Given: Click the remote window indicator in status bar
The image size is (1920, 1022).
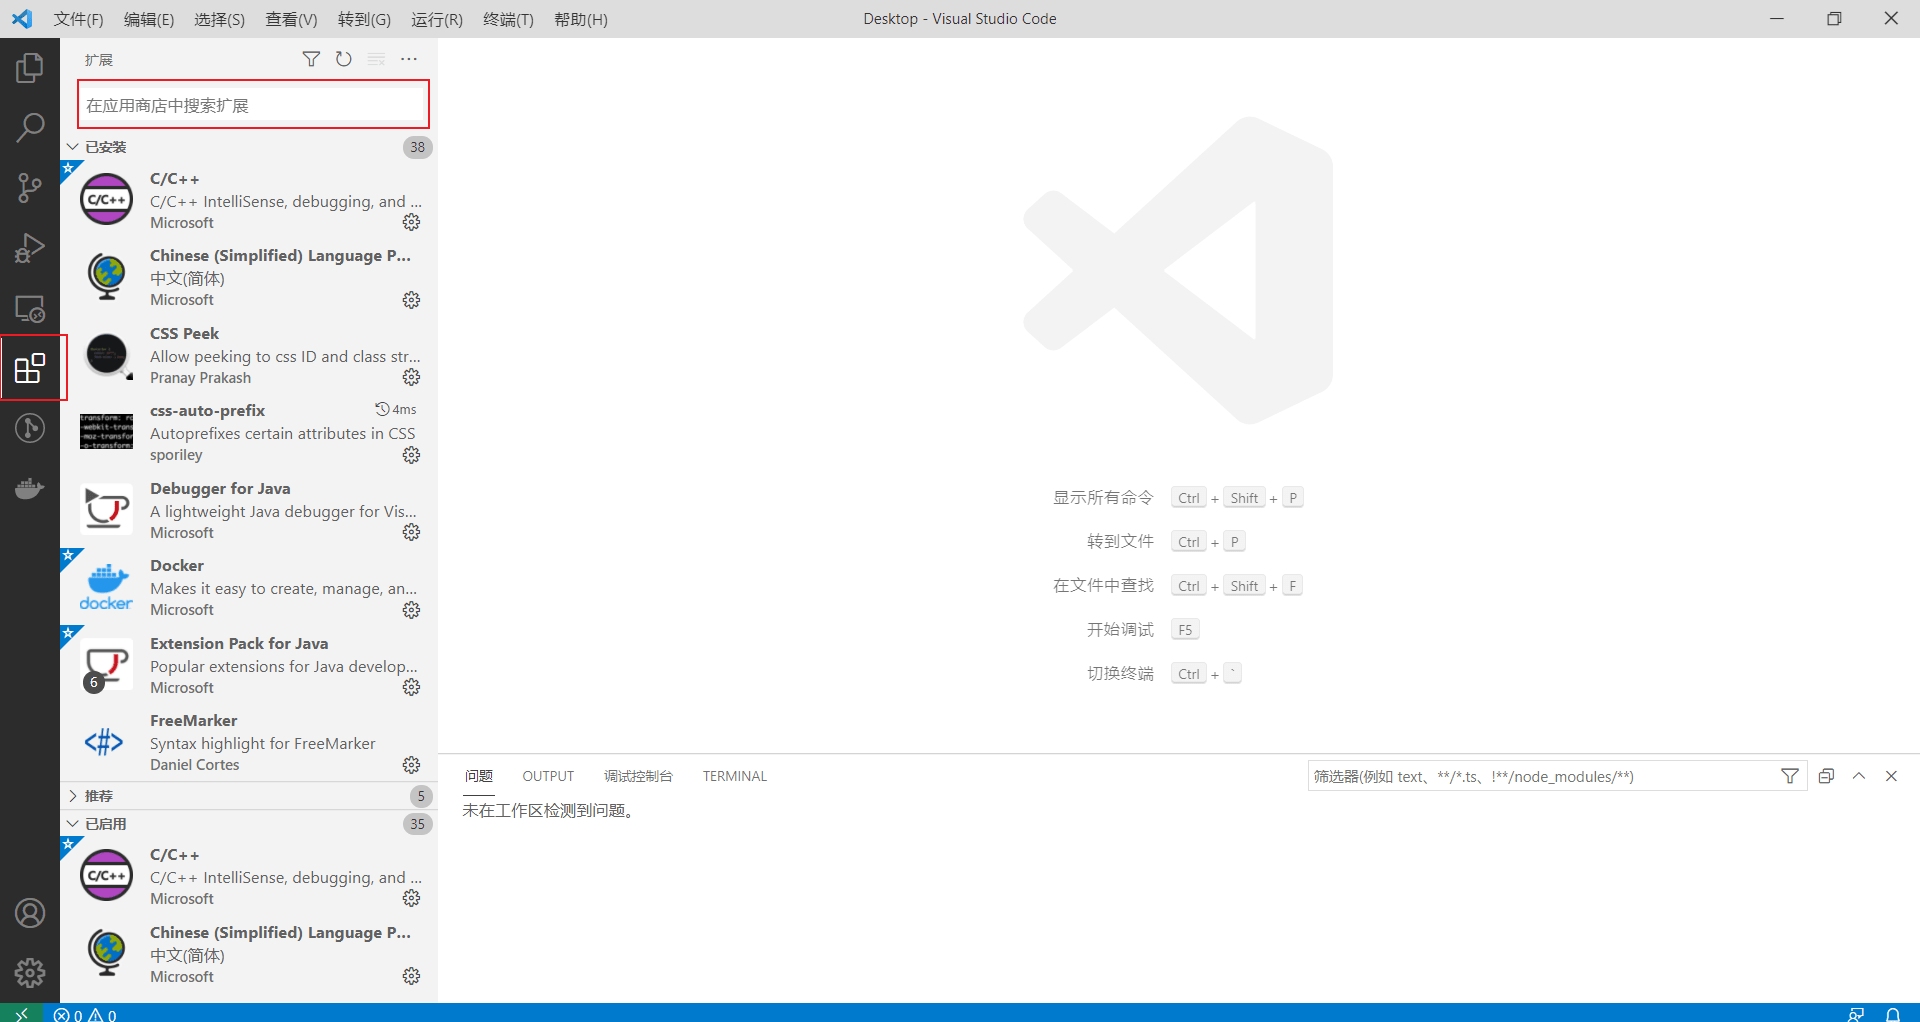Looking at the screenshot, I should click(x=21, y=1013).
